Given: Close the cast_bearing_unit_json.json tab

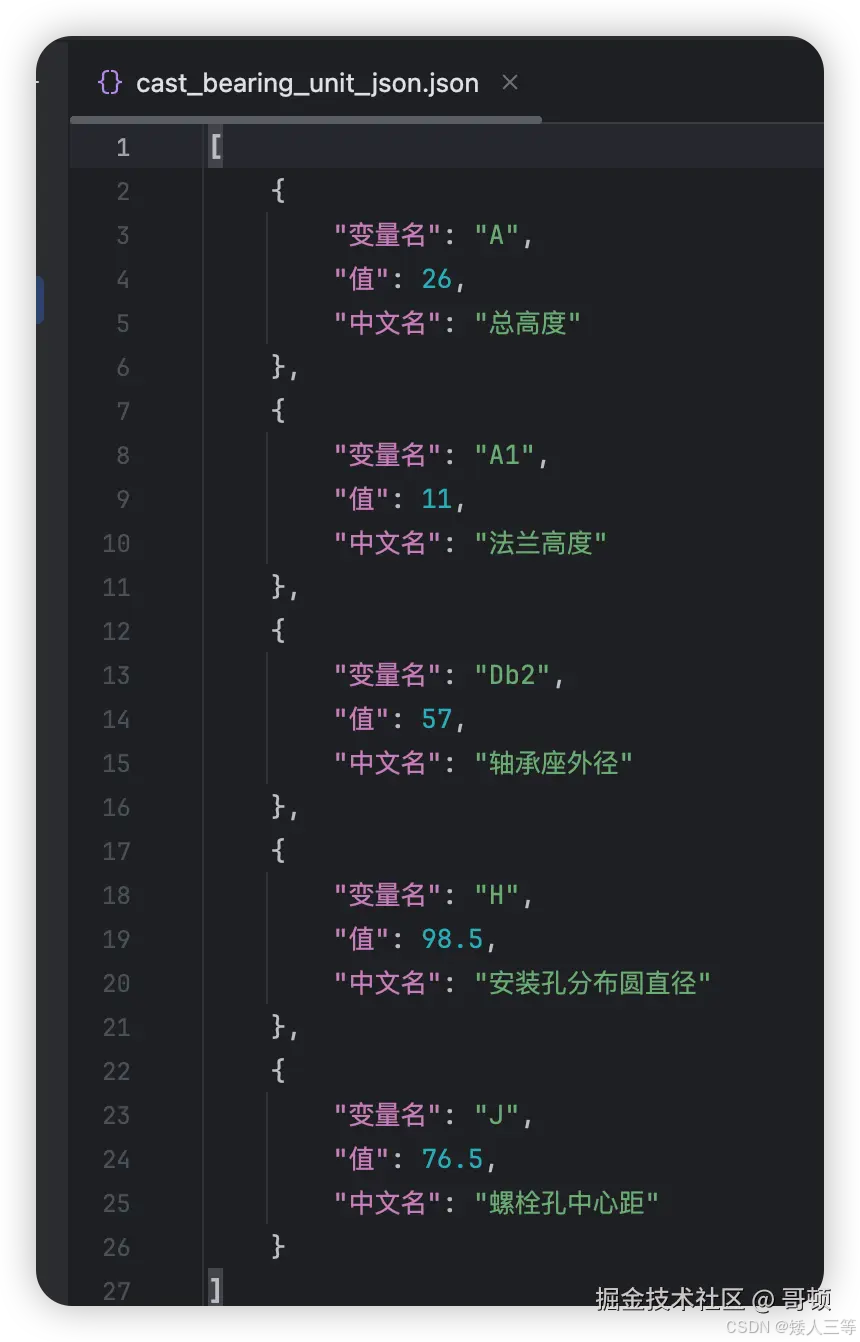Looking at the screenshot, I should (x=510, y=83).
